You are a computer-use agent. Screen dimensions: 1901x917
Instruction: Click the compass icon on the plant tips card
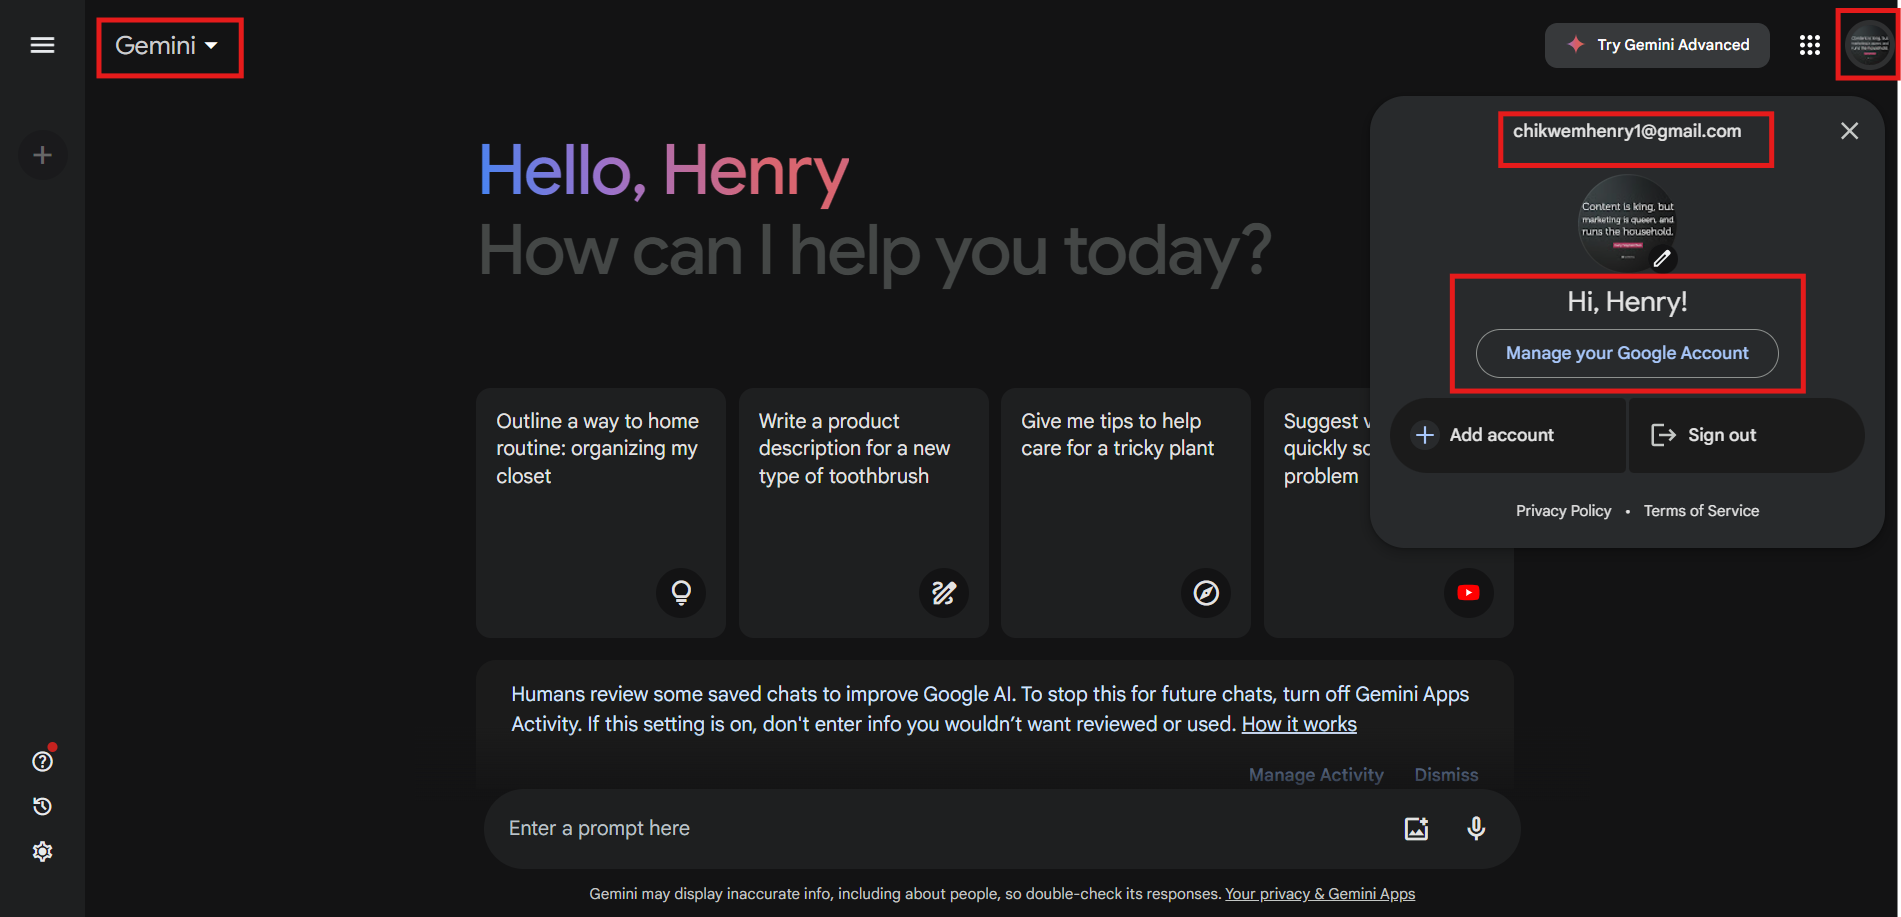1206,593
